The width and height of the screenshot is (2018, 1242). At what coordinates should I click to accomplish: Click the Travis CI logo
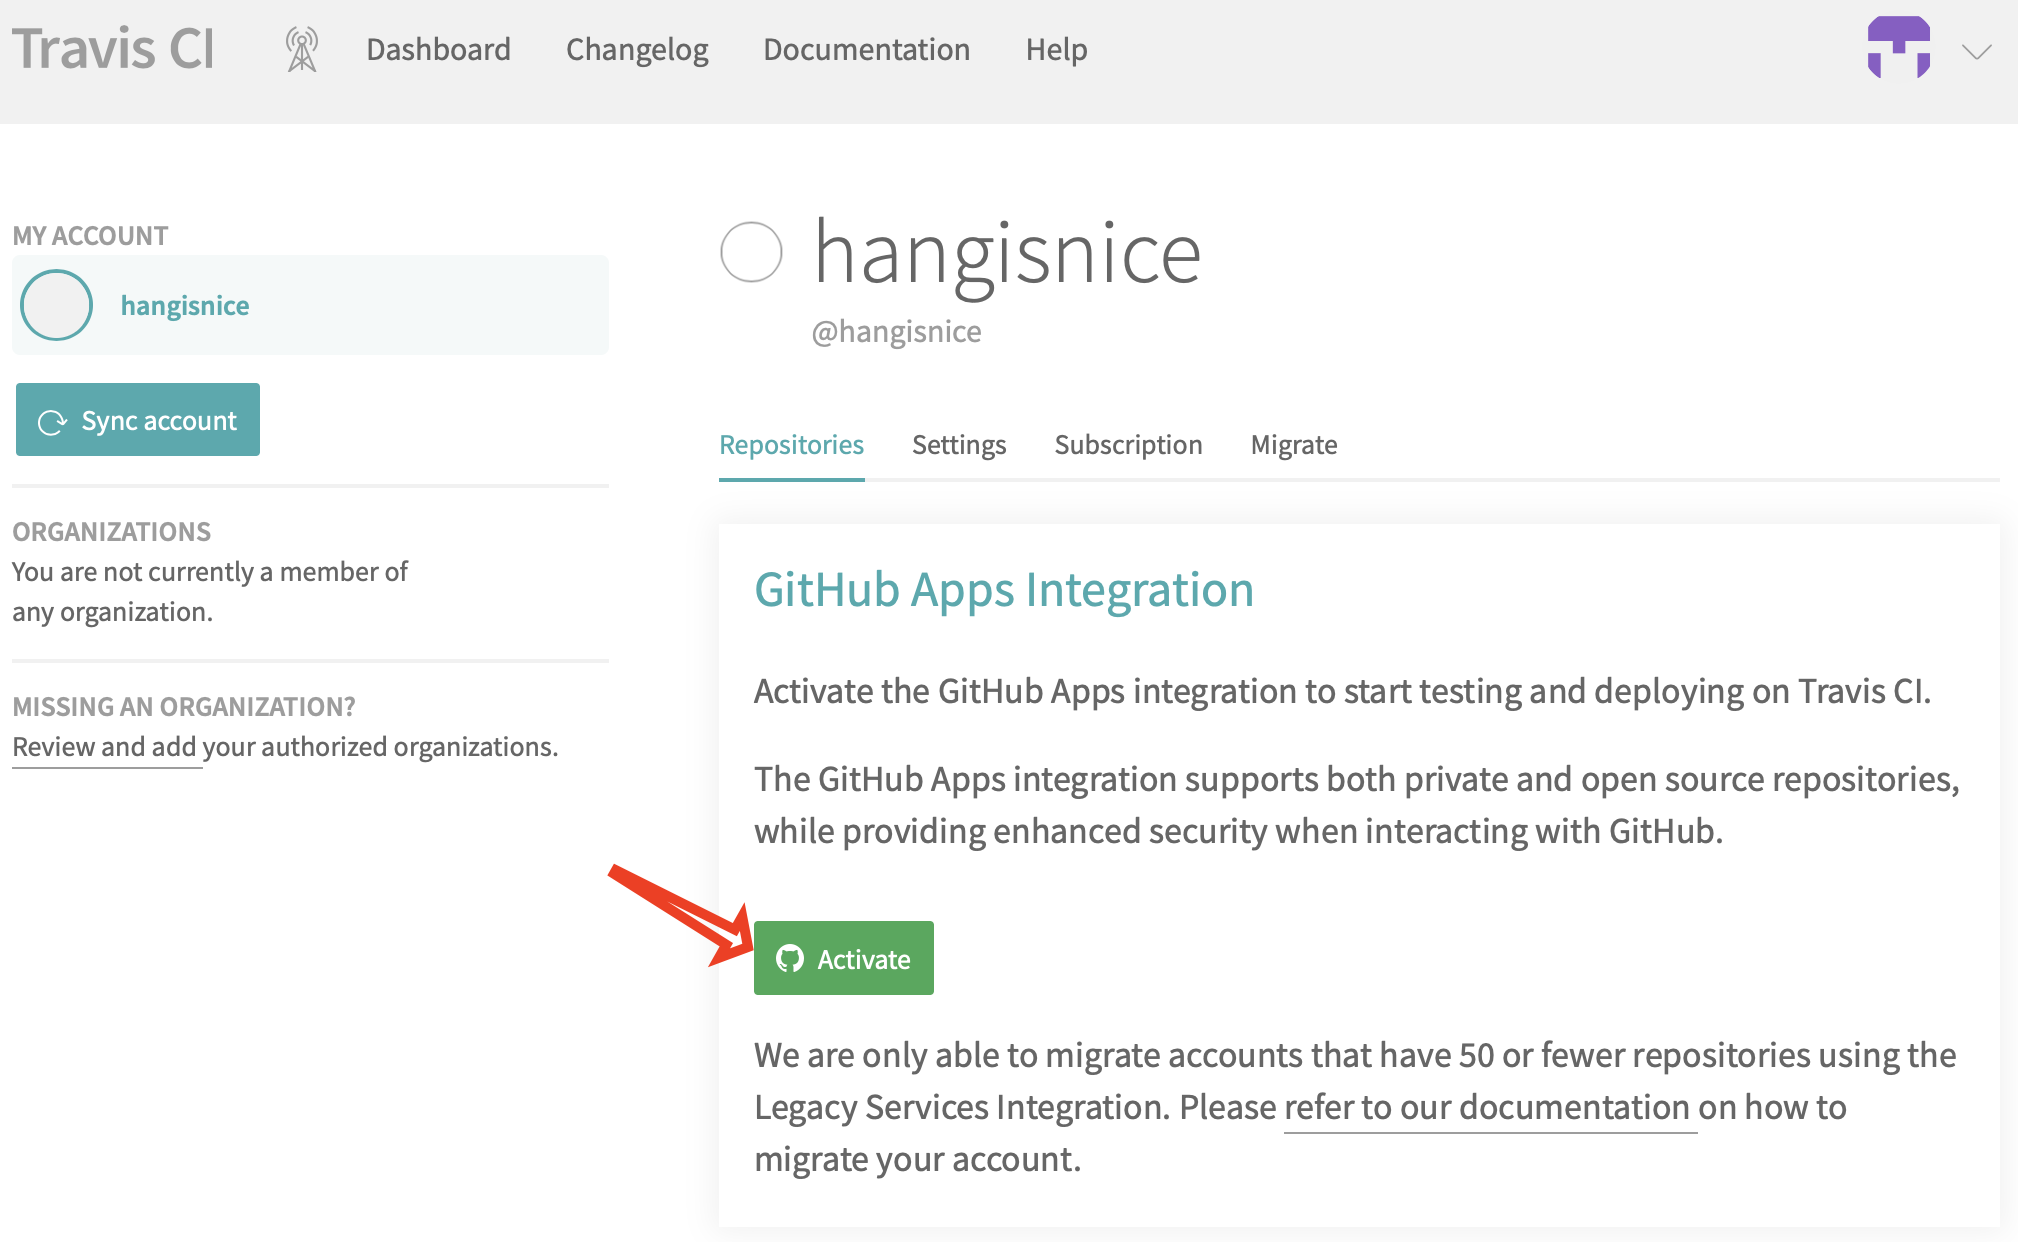point(113,49)
